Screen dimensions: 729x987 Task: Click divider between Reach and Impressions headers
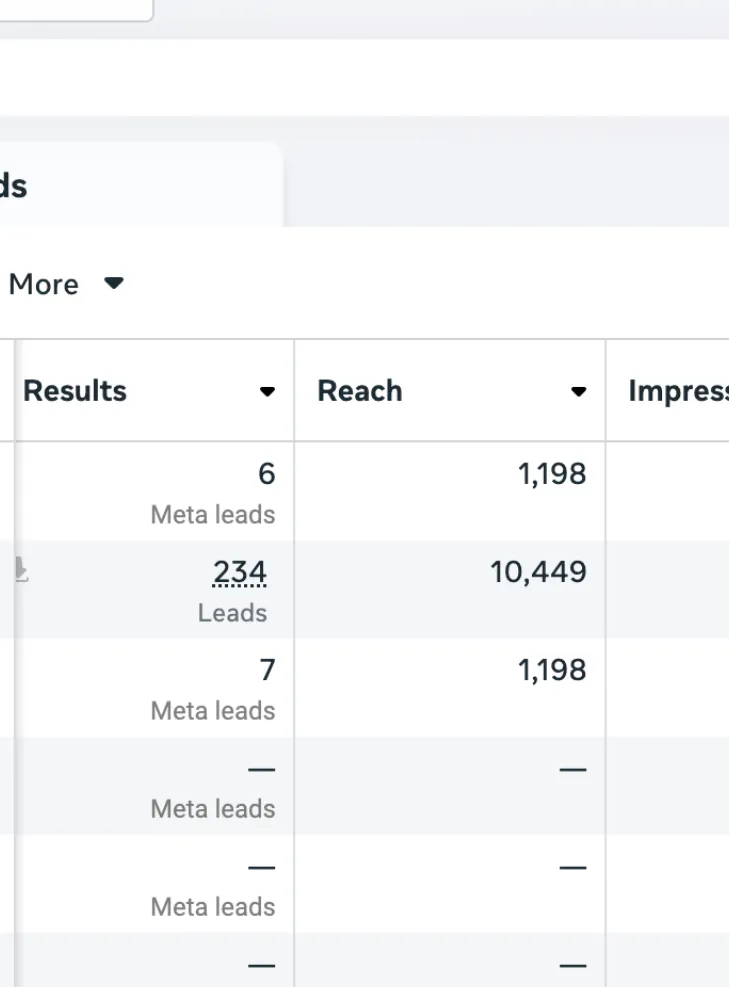tap(605, 391)
